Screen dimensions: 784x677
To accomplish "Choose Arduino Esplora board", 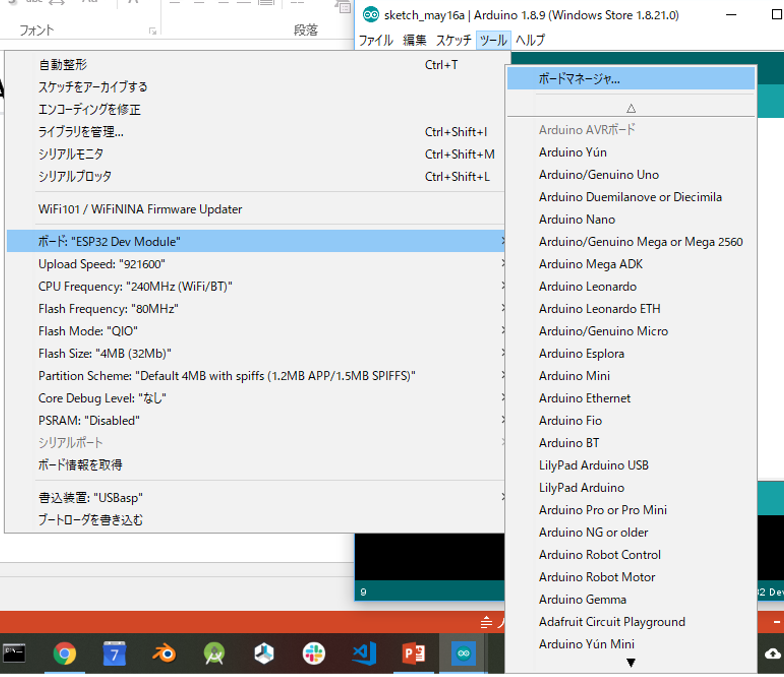I will 631,354.
